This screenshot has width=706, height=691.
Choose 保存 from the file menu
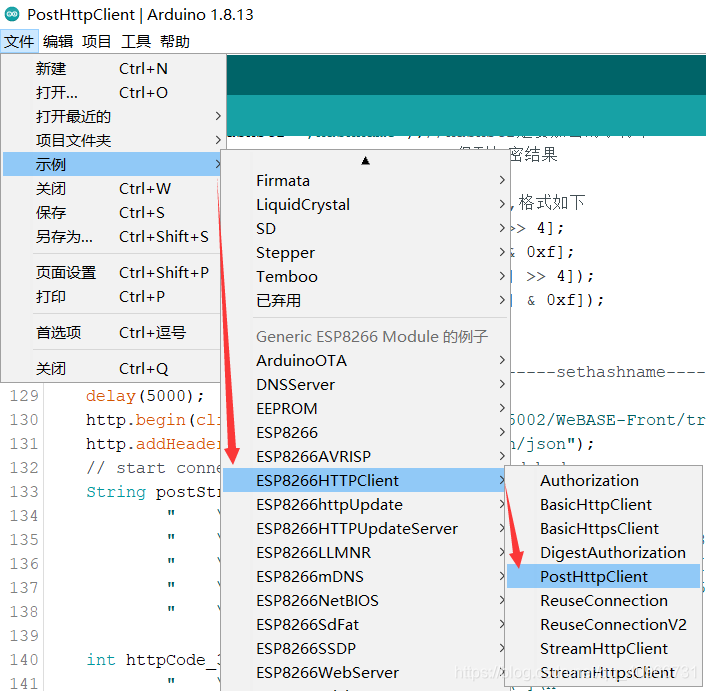[x=113, y=212]
